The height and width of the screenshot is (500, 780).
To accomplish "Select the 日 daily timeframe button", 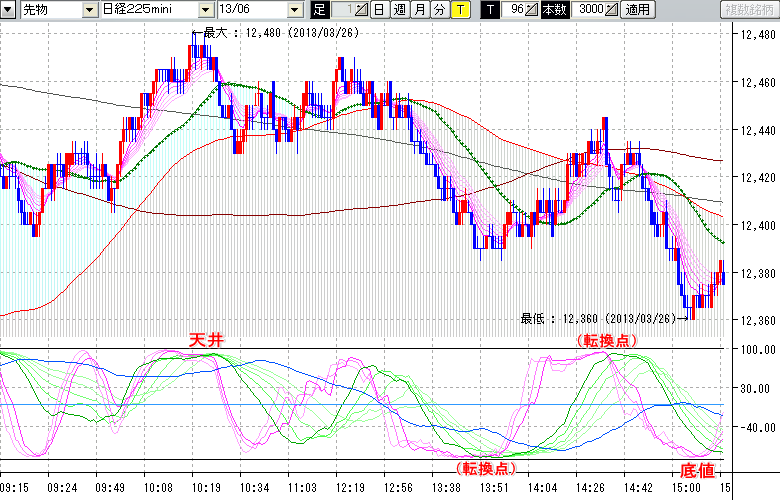I will click(x=379, y=10).
